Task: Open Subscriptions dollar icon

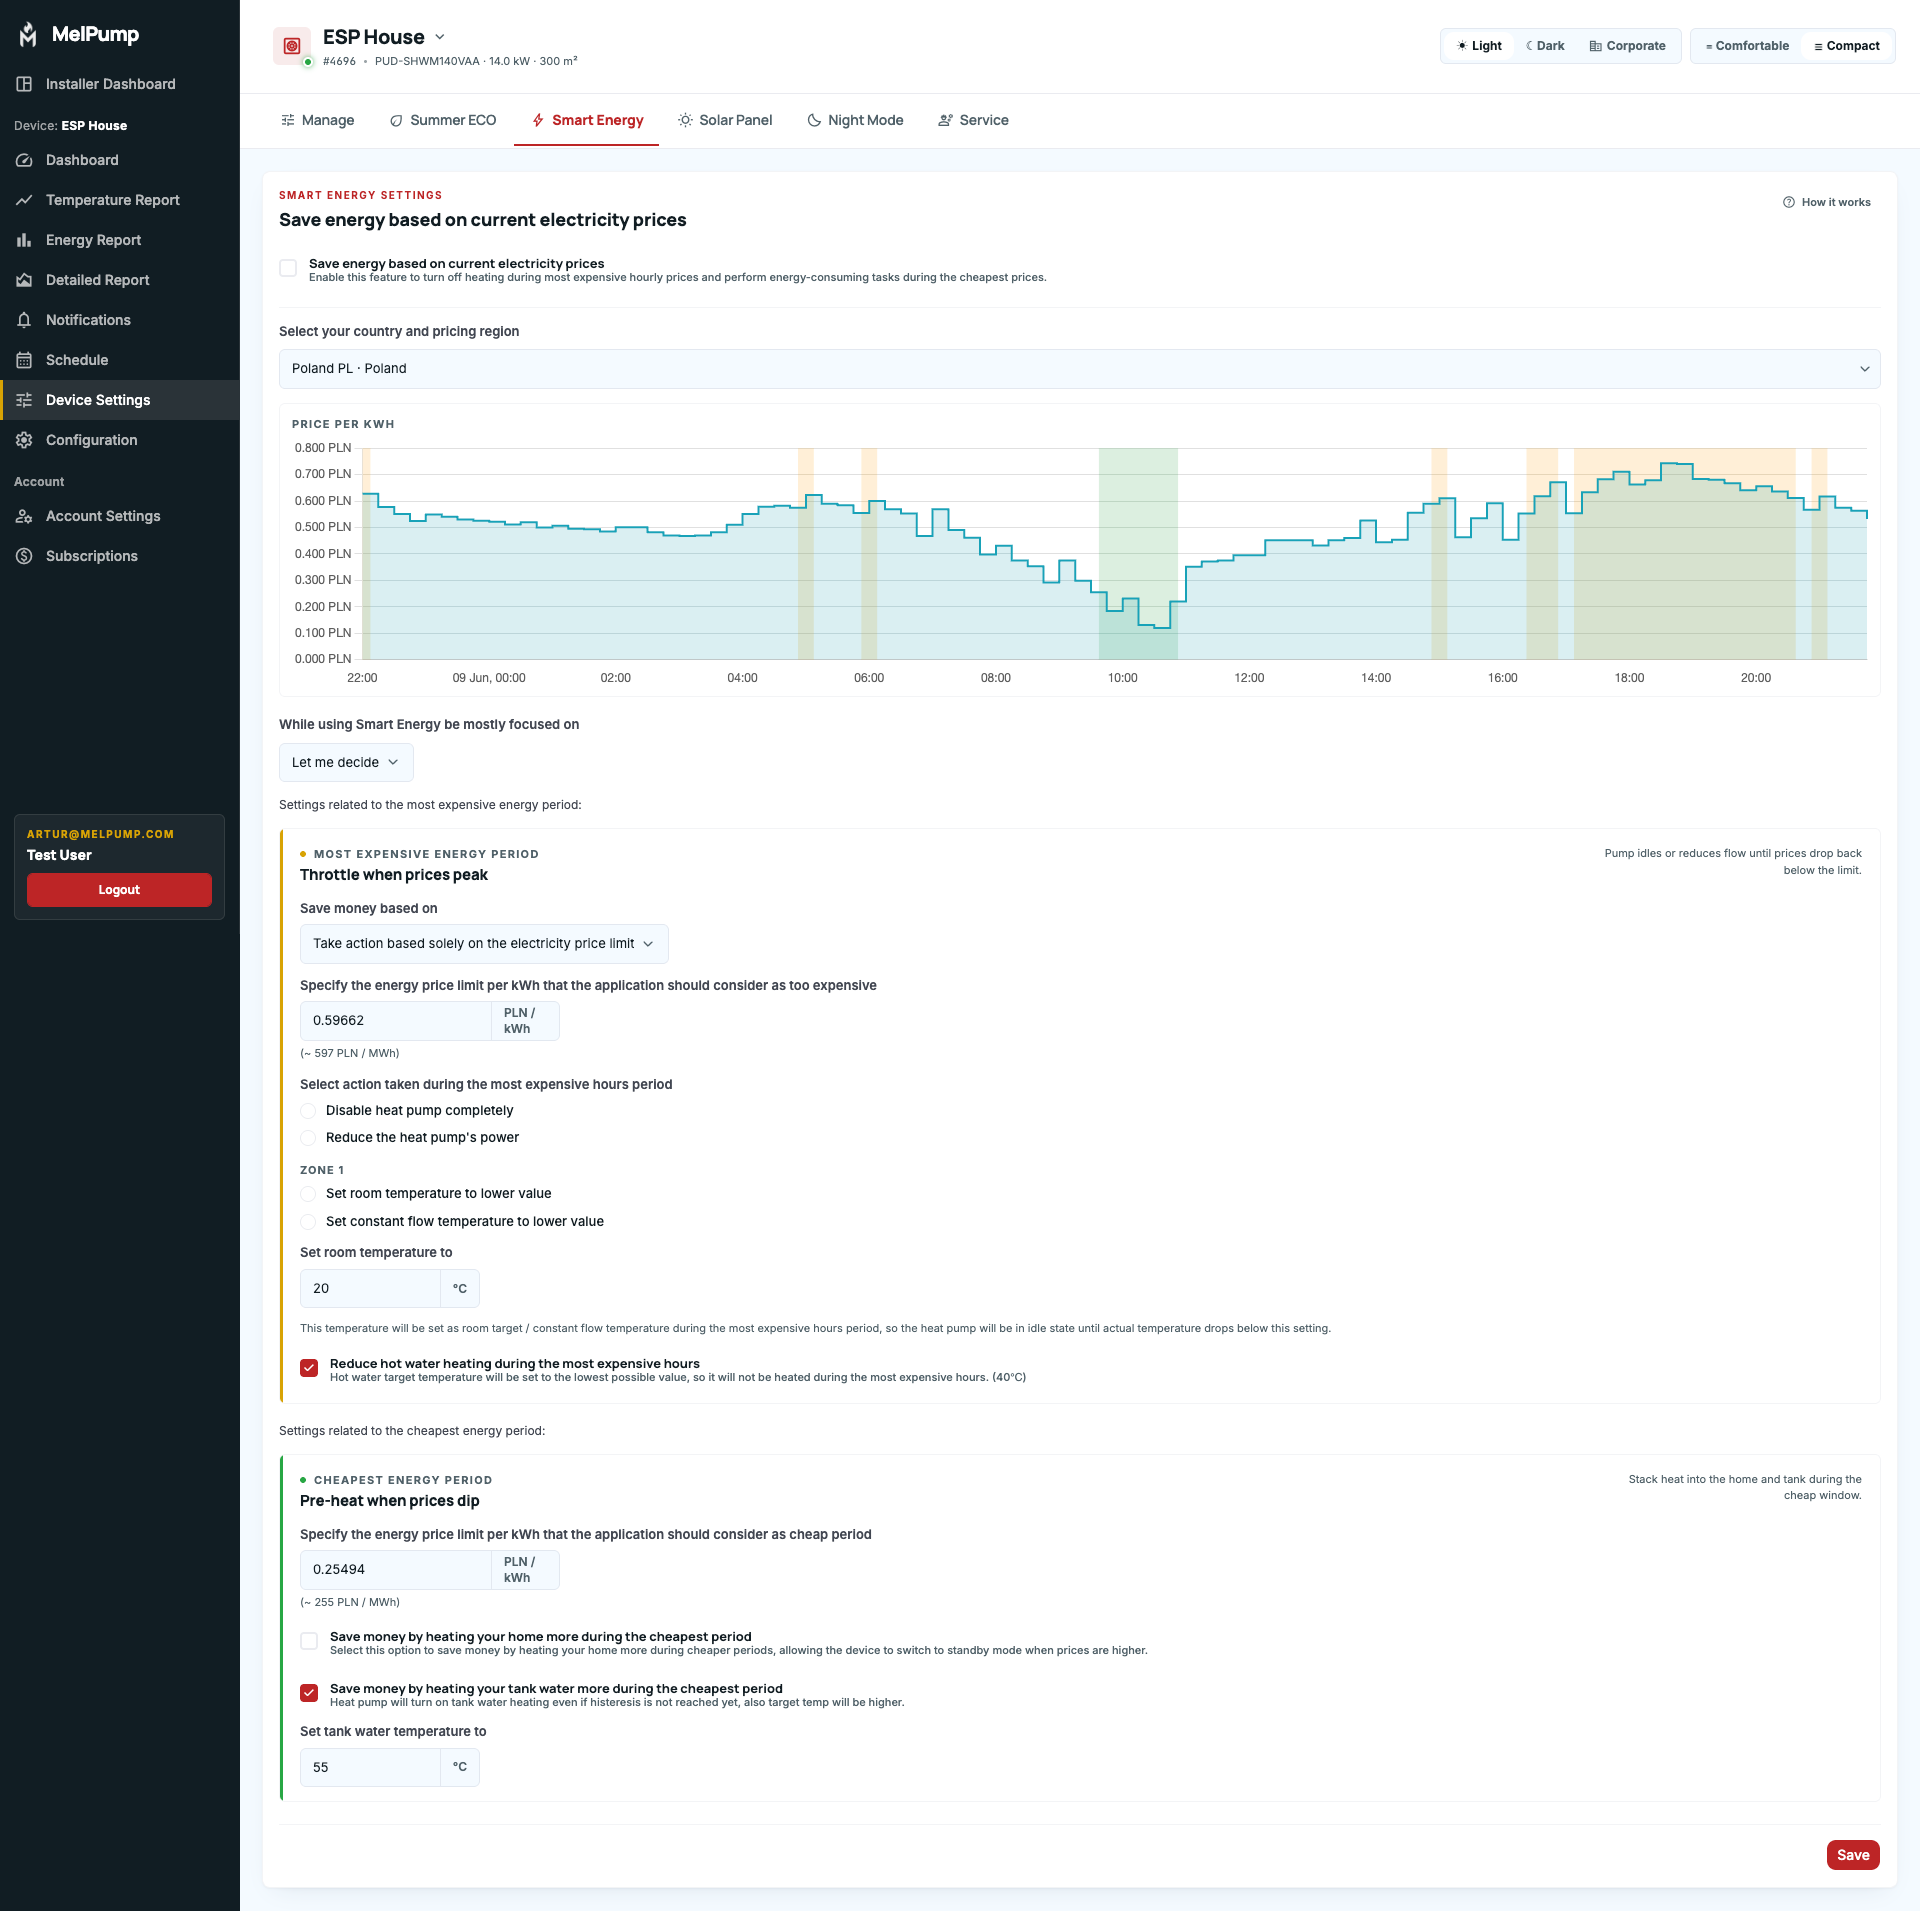Action: click(24, 556)
